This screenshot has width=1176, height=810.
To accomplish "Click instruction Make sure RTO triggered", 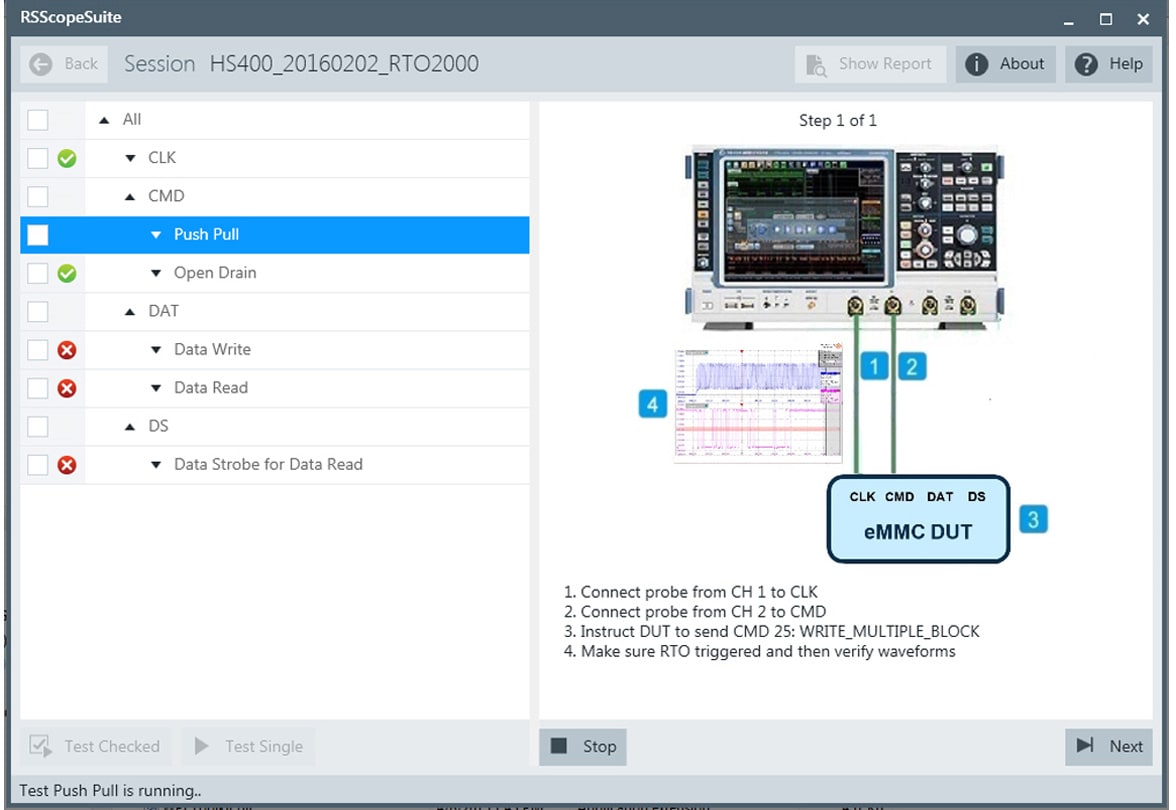I will pos(760,652).
